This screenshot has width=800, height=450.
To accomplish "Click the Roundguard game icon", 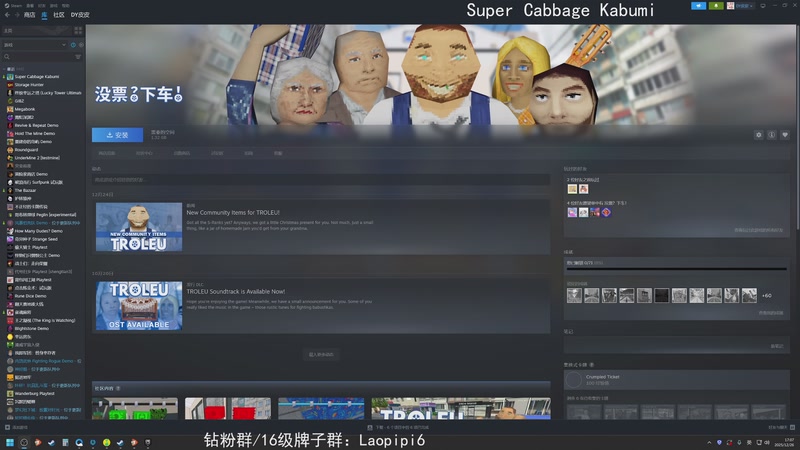I will pyautogui.click(x=10, y=150).
